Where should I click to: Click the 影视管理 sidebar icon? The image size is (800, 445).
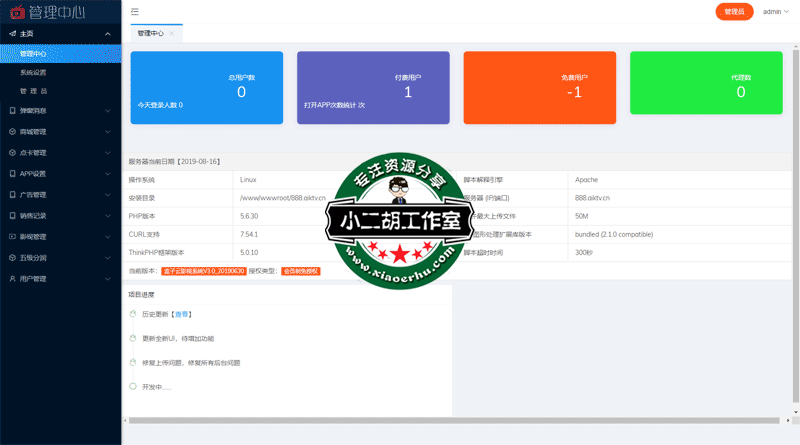click(10, 236)
